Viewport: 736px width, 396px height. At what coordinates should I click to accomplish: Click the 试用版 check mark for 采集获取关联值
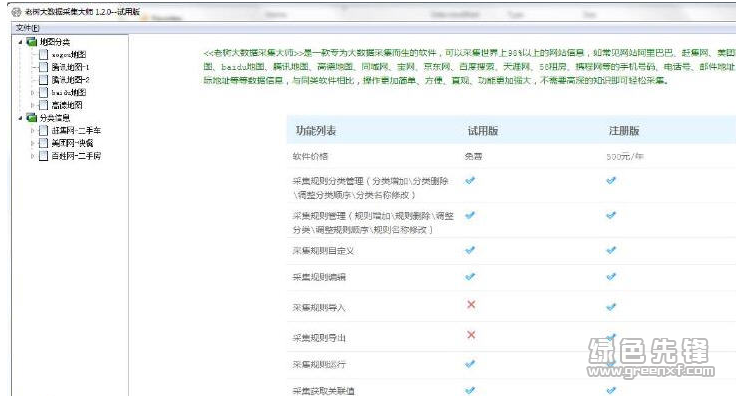(x=470, y=390)
